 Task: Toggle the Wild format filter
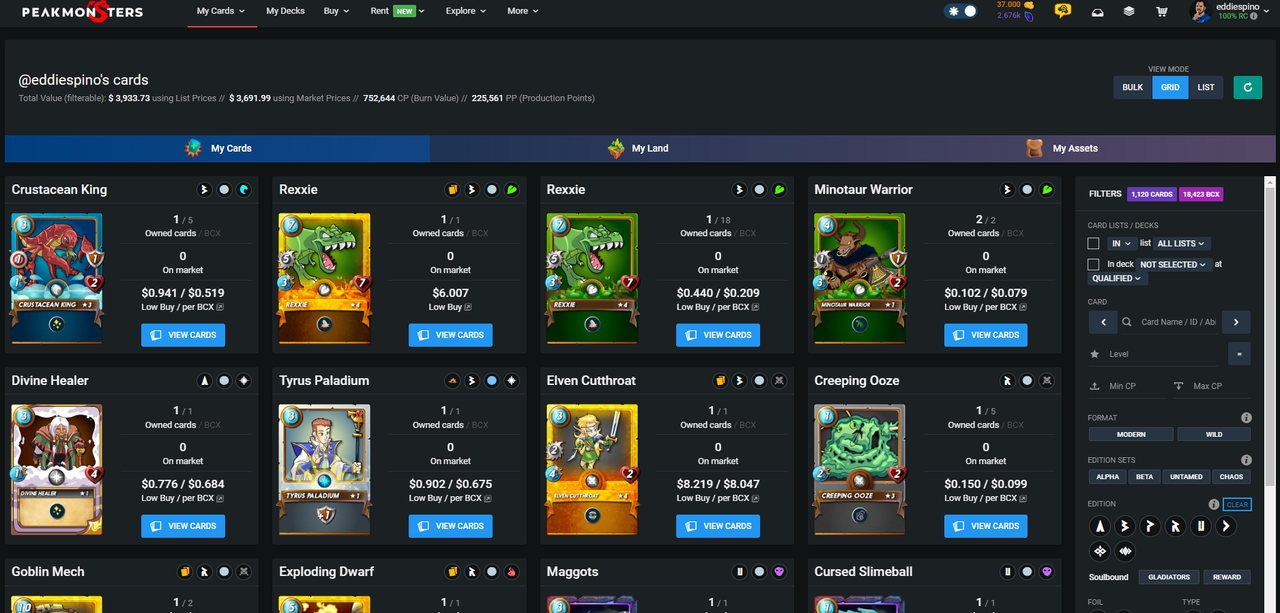coord(1214,434)
